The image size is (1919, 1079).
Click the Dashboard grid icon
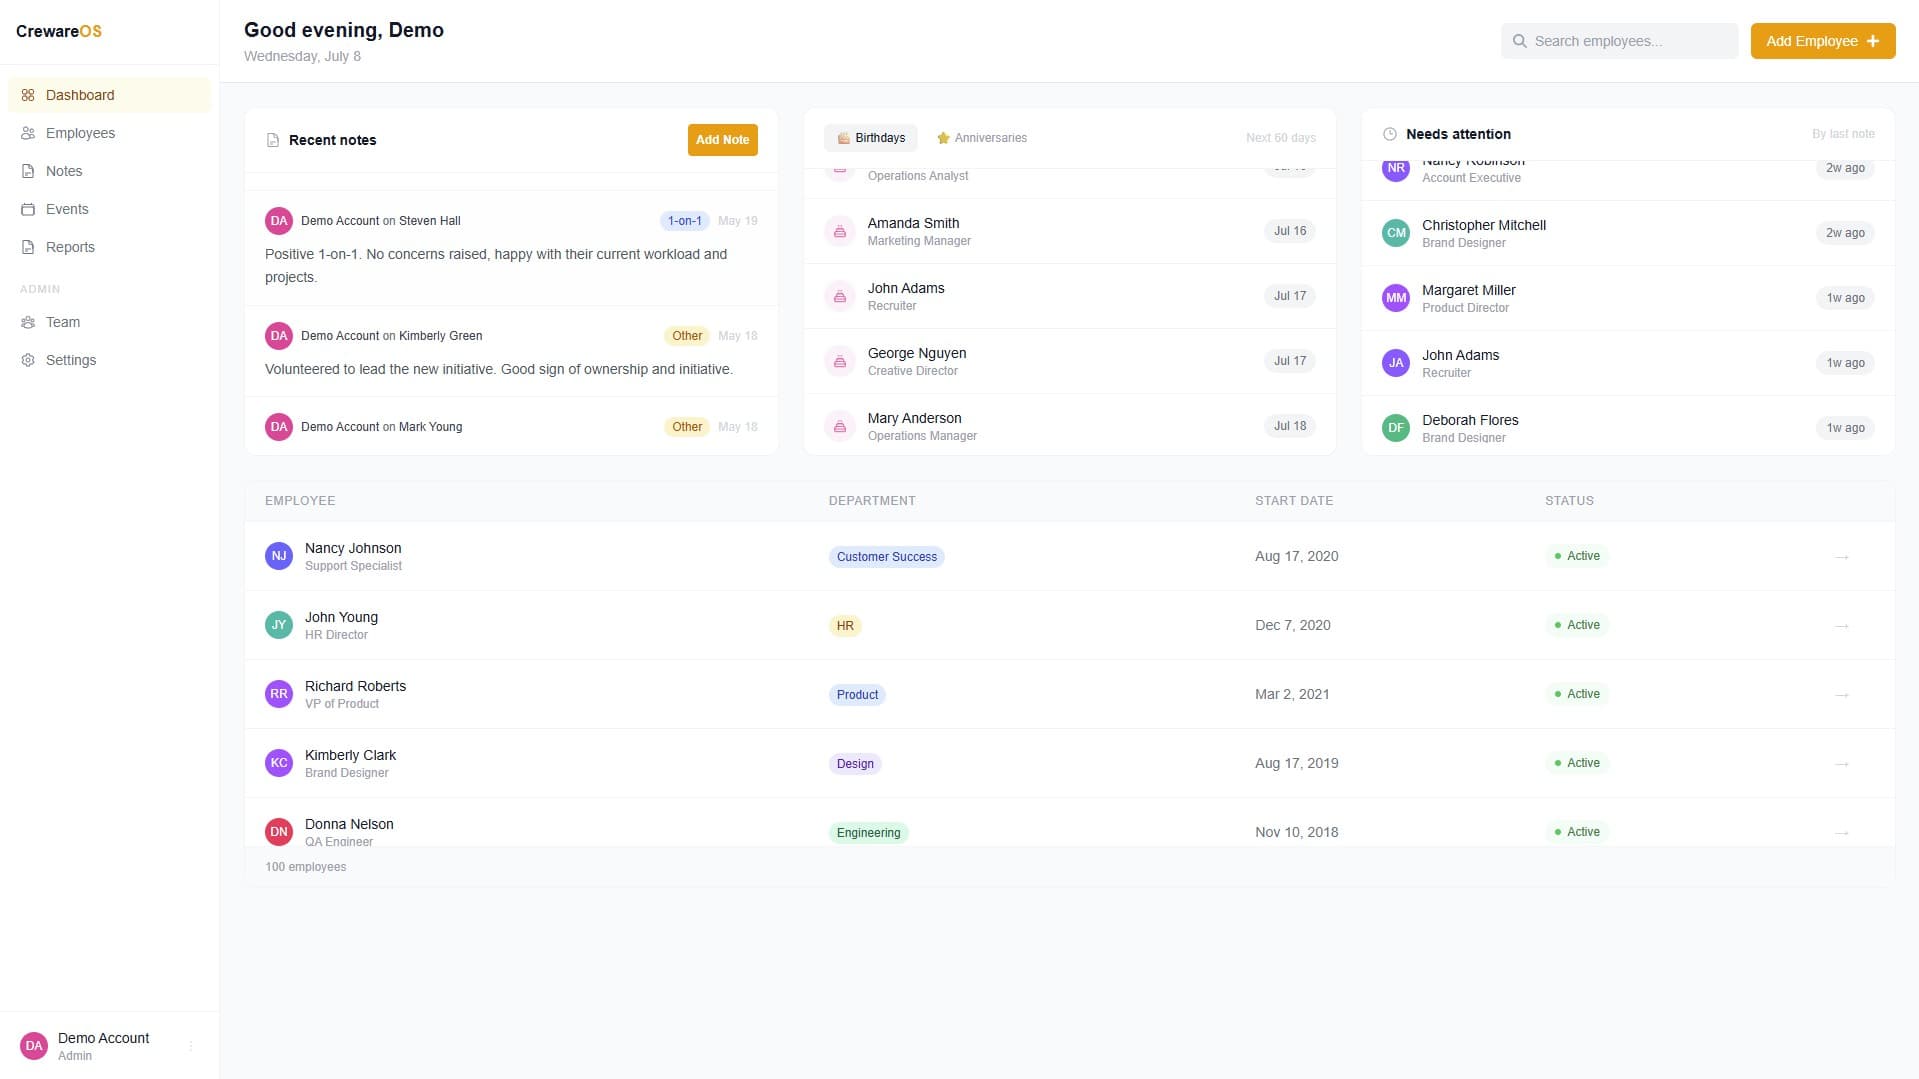tap(28, 95)
